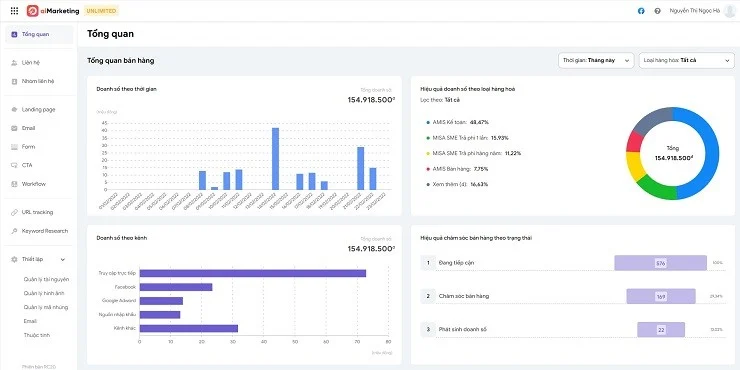This screenshot has width=740, height=370.
Task: Open Quản lý mã nhúng submenu item
Action: point(46,307)
